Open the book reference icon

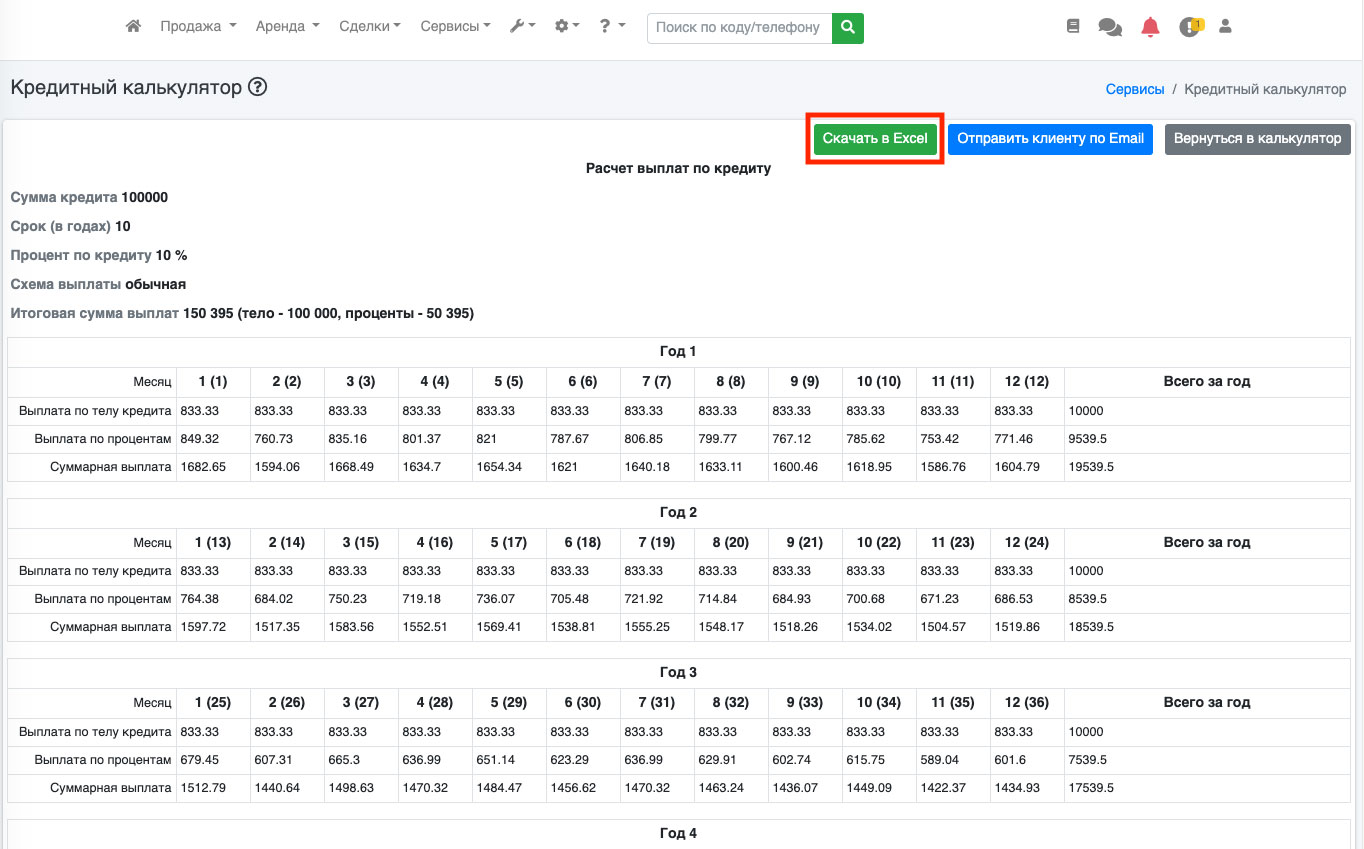tap(1073, 27)
